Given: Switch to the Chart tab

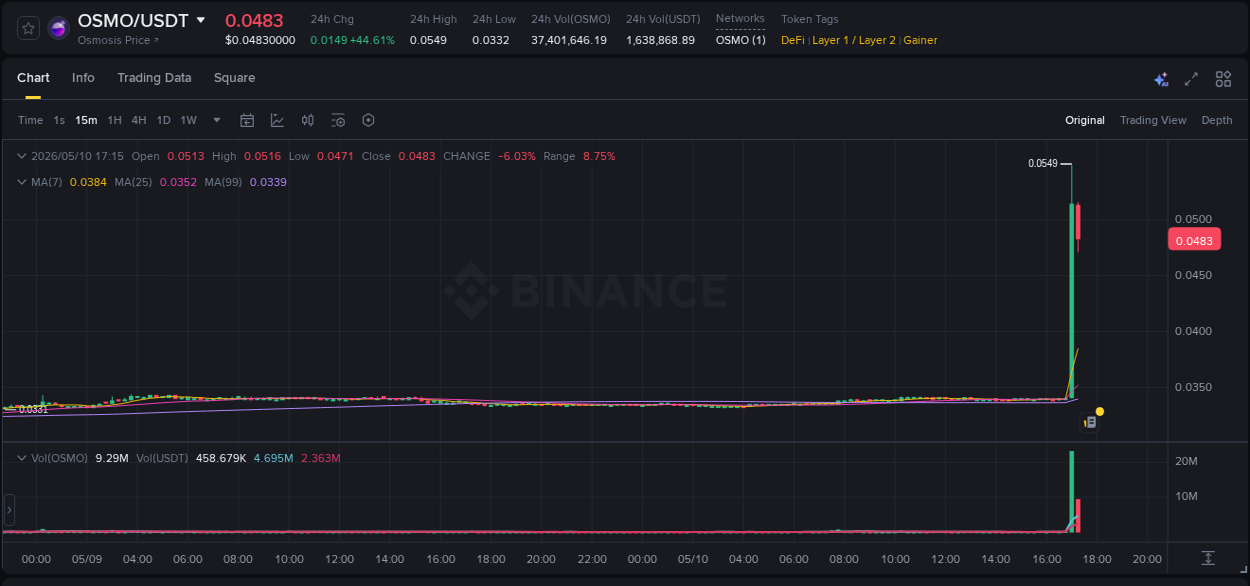Looking at the screenshot, I should (33, 78).
